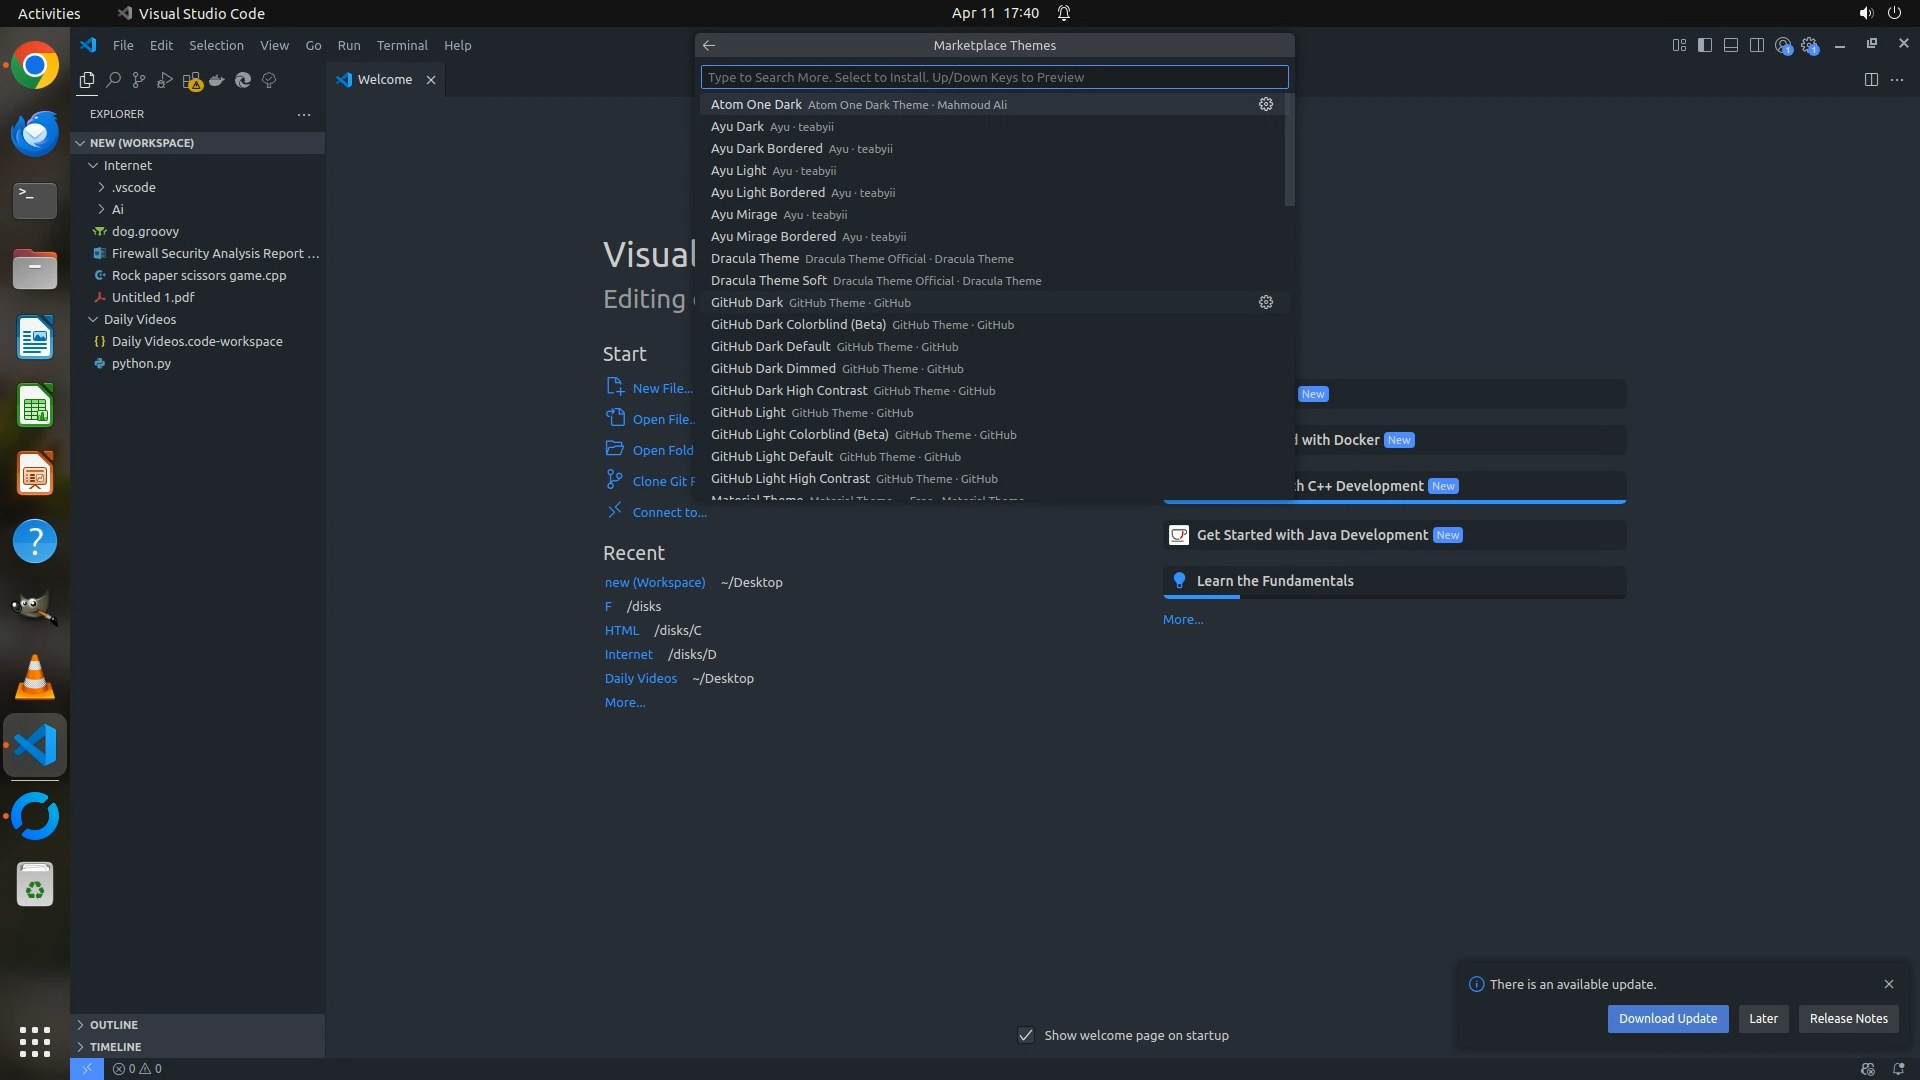Image resolution: width=1920 pixels, height=1080 pixels.
Task: Open the Terminal menu
Action: pyautogui.click(x=402, y=45)
